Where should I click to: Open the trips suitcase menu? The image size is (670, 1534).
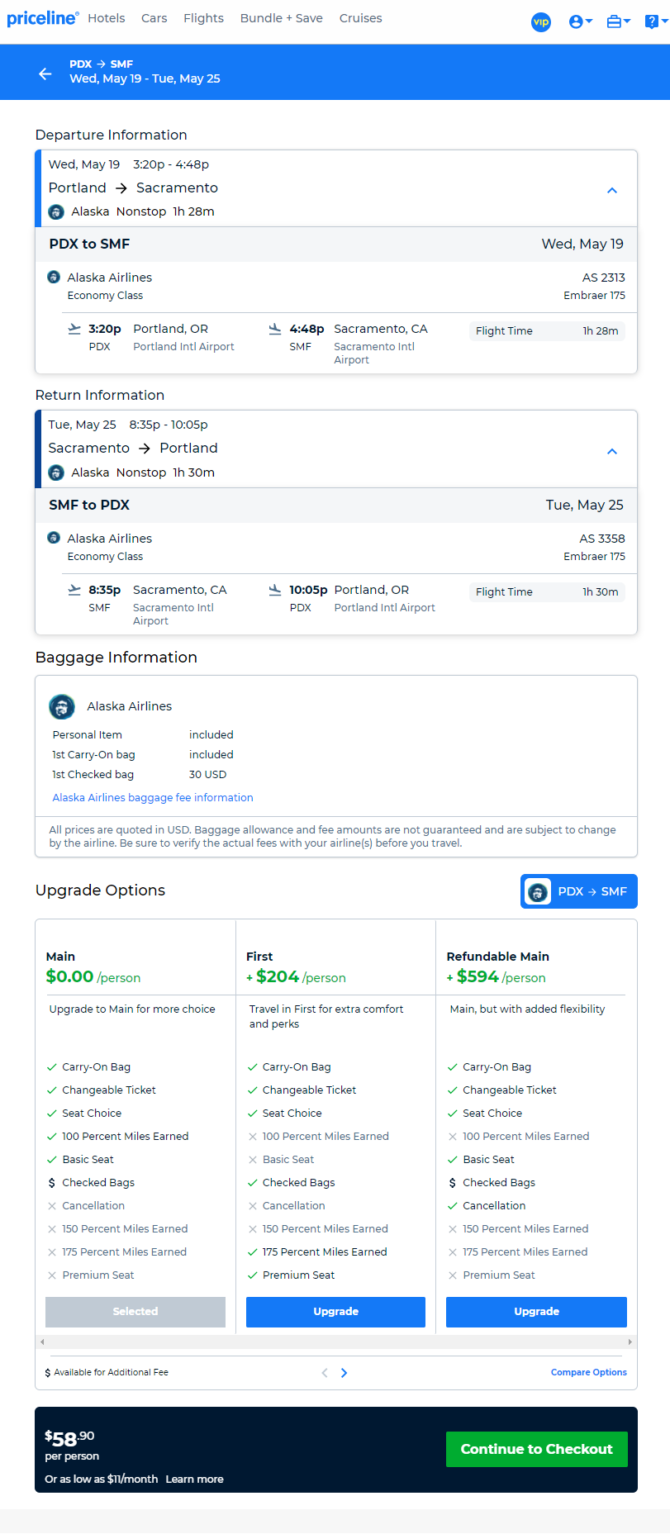pos(618,21)
